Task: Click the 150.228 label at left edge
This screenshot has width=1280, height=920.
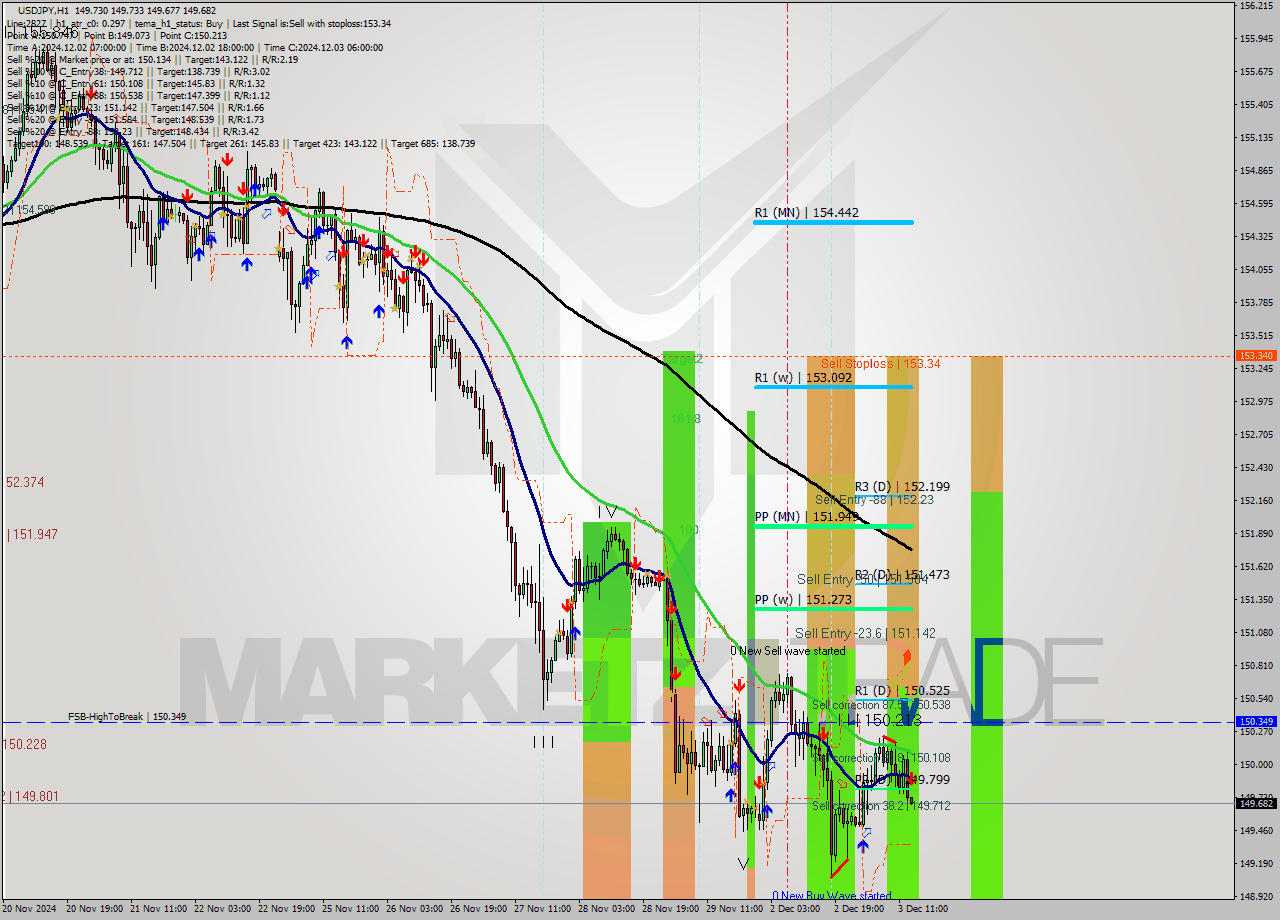Action: point(25,744)
